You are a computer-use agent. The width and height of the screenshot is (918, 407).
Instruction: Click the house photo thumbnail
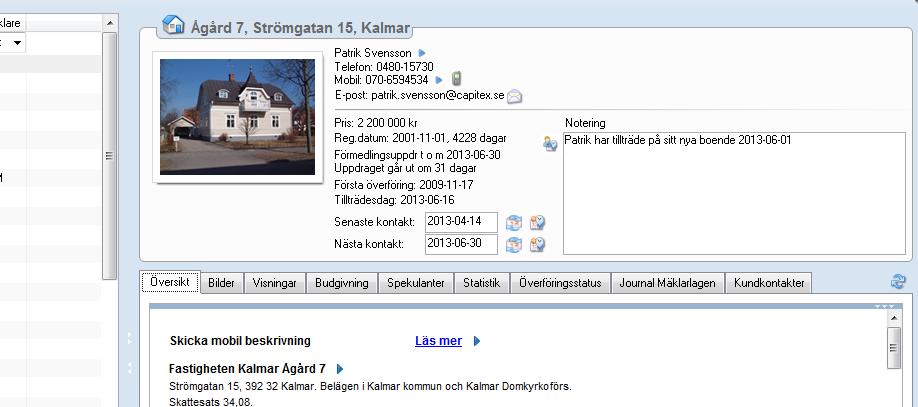238,117
